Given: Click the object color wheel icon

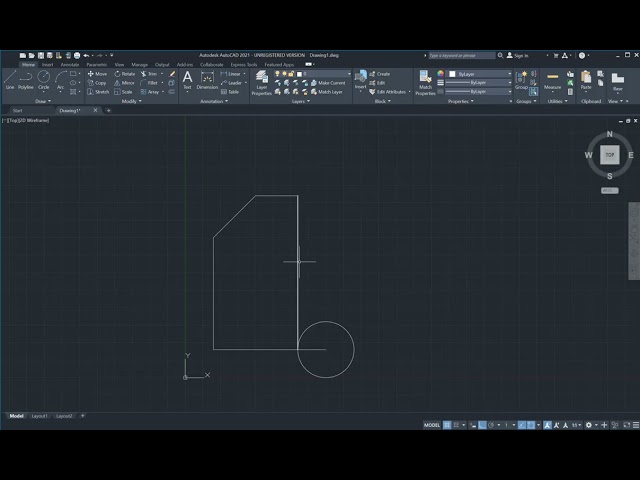Looking at the screenshot, I should [x=440, y=73].
